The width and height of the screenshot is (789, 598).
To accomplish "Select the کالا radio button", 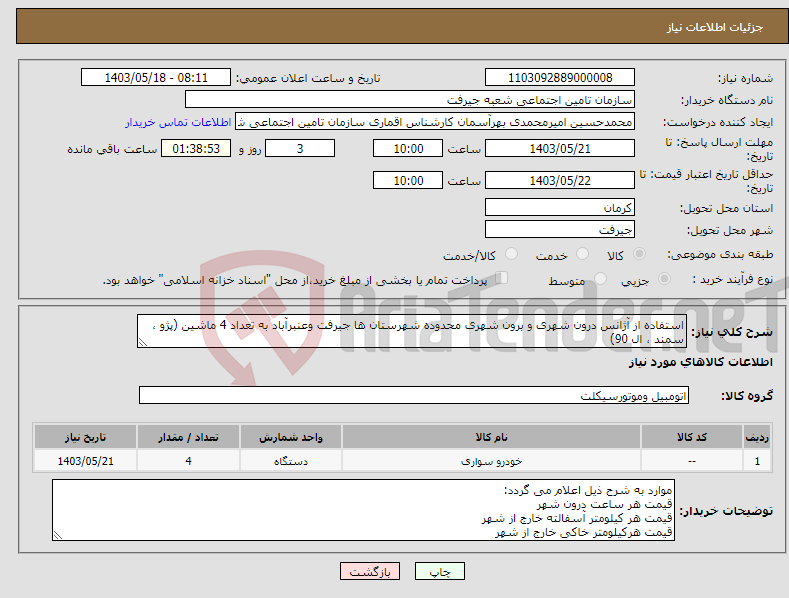I will tap(640, 254).
